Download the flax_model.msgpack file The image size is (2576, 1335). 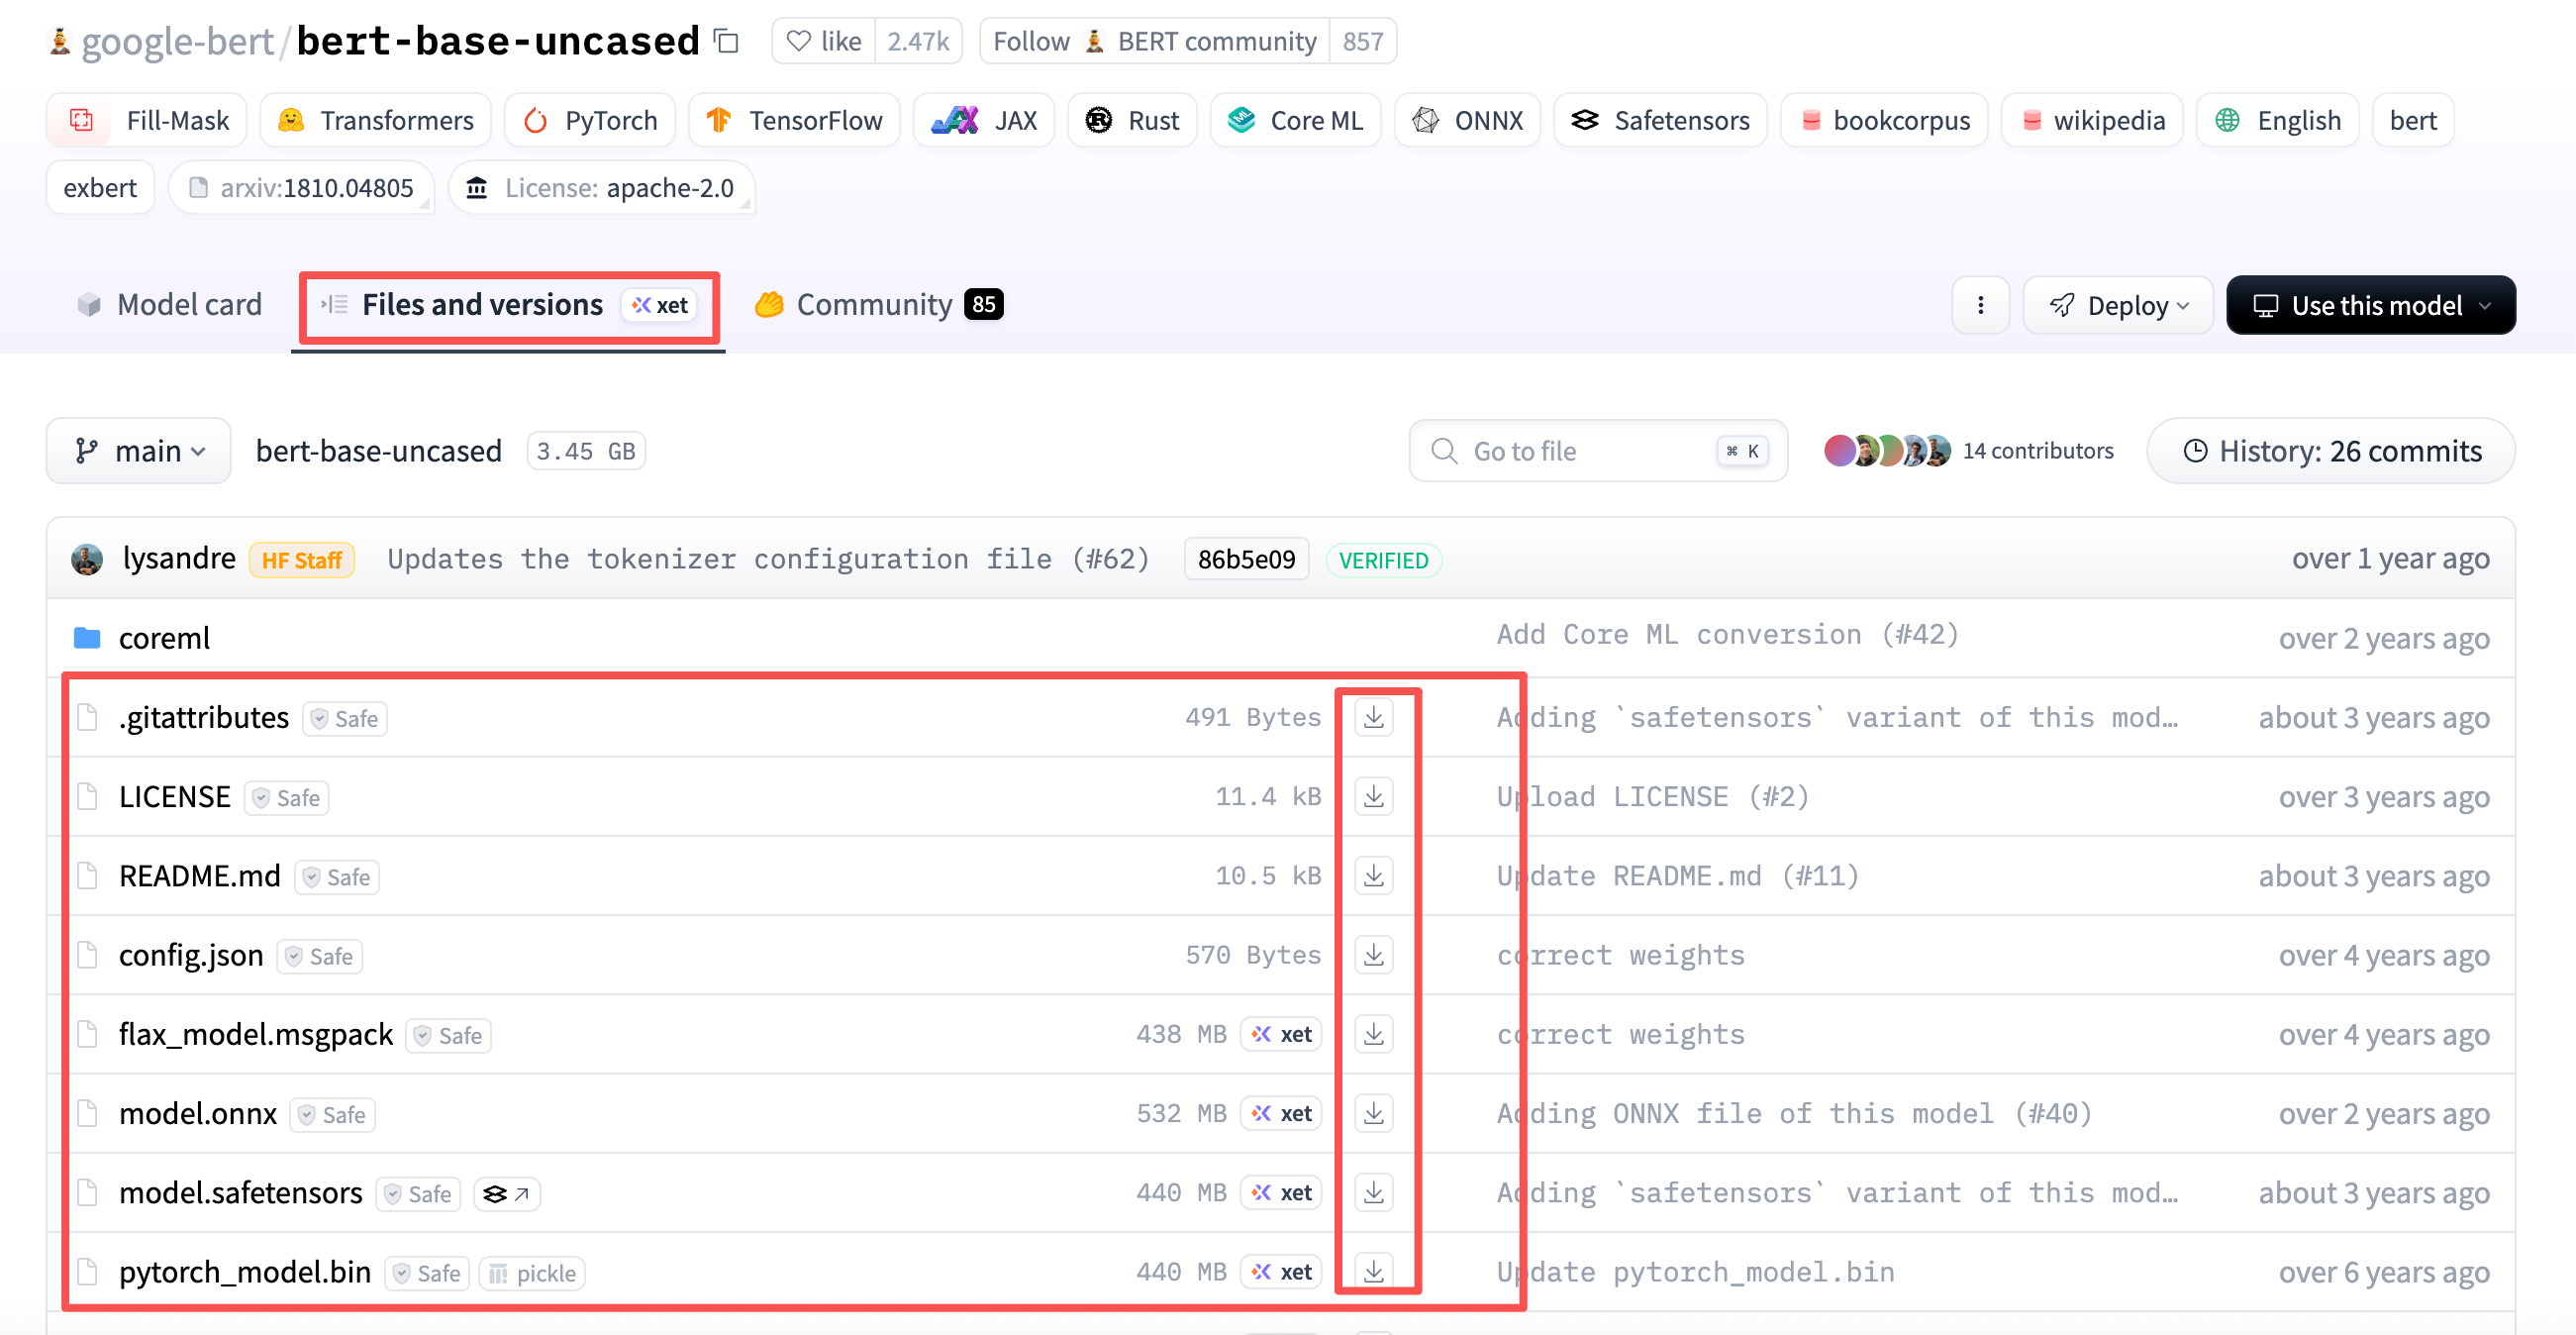point(1374,1034)
